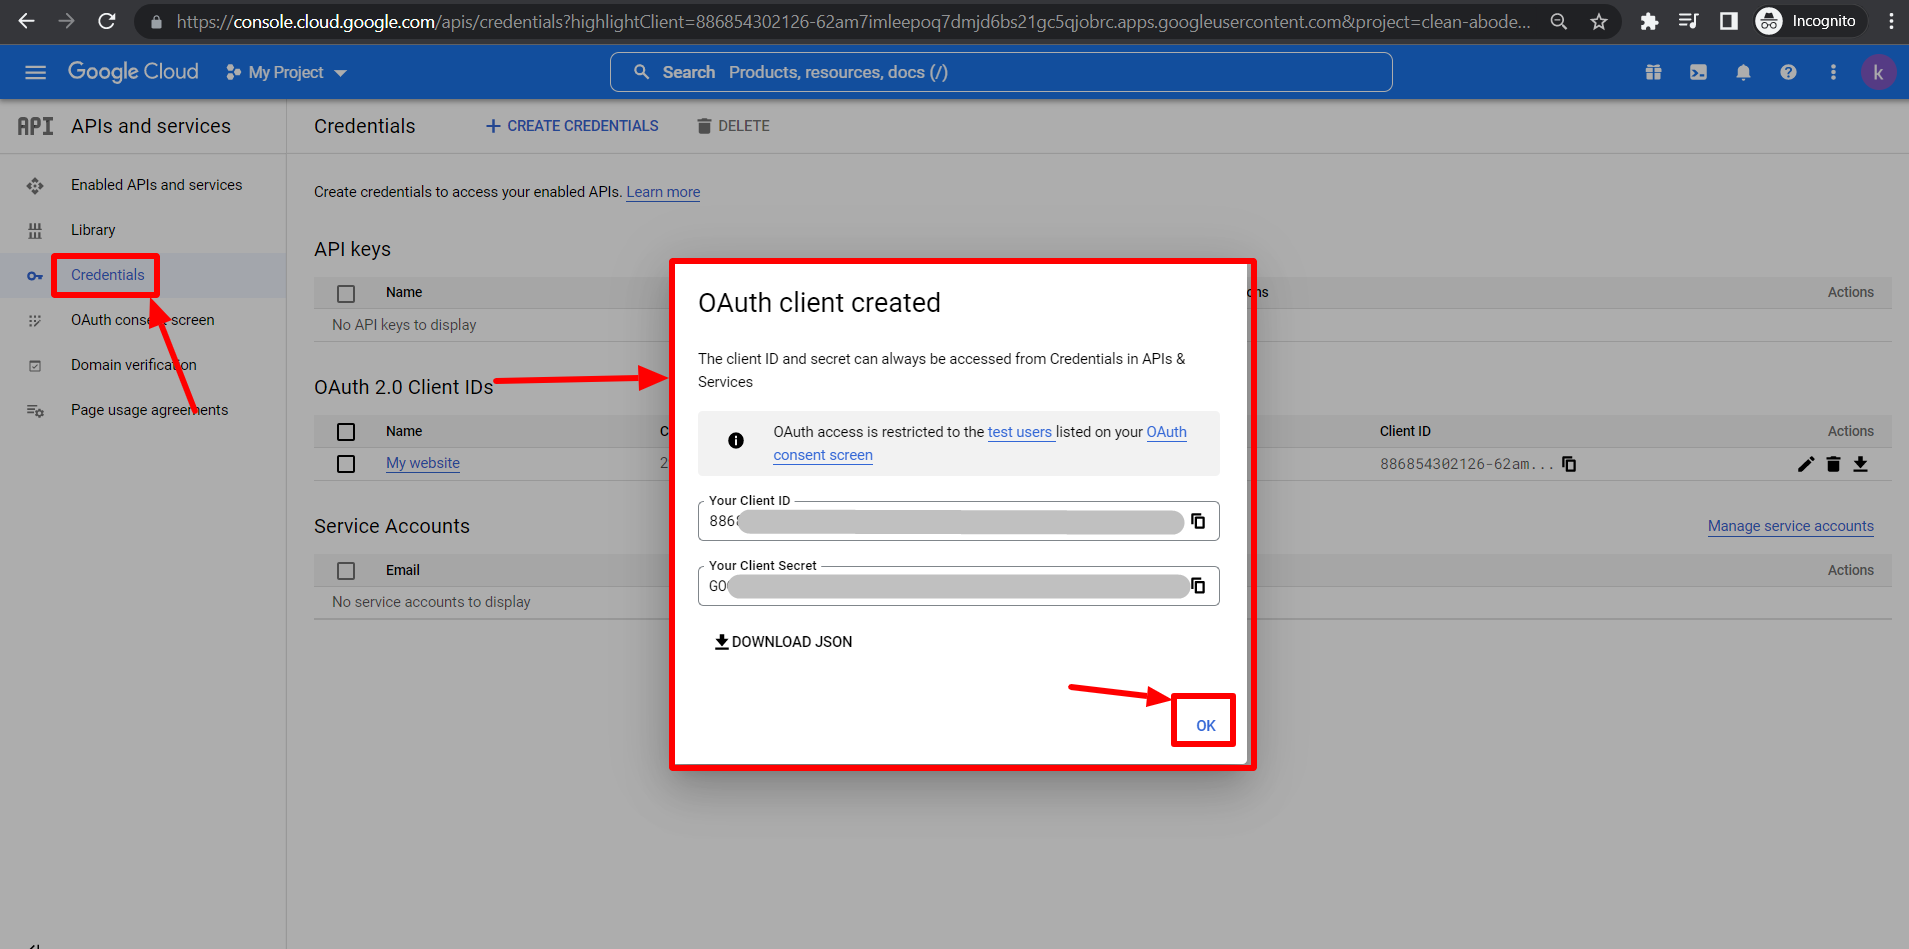The image size is (1909, 949).
Task: Click the DELETE button in toolbar
Action: [733, 126]
